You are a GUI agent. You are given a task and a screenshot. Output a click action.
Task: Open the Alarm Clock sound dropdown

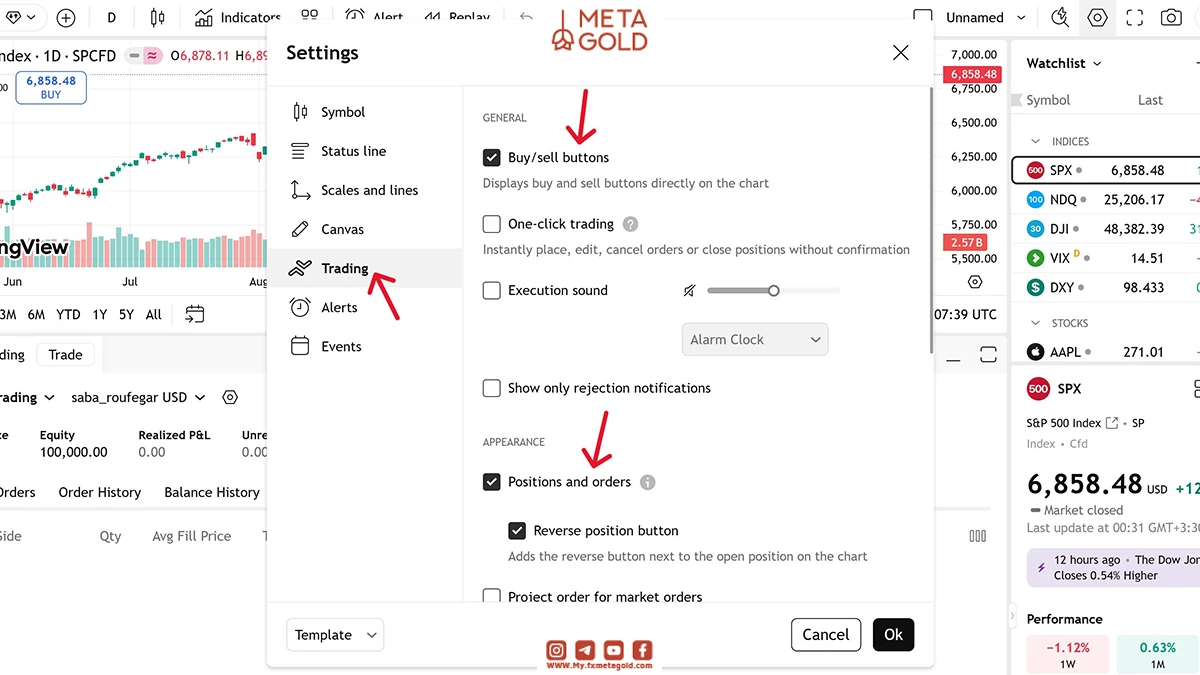coord(755,339)
